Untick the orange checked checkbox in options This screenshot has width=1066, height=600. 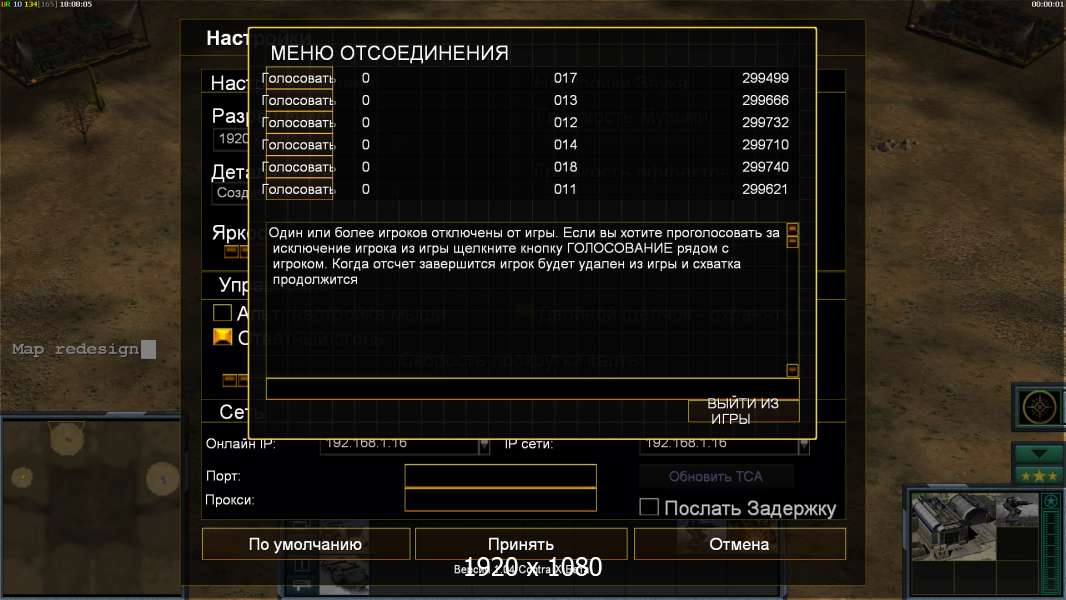[x=222, y=337]
